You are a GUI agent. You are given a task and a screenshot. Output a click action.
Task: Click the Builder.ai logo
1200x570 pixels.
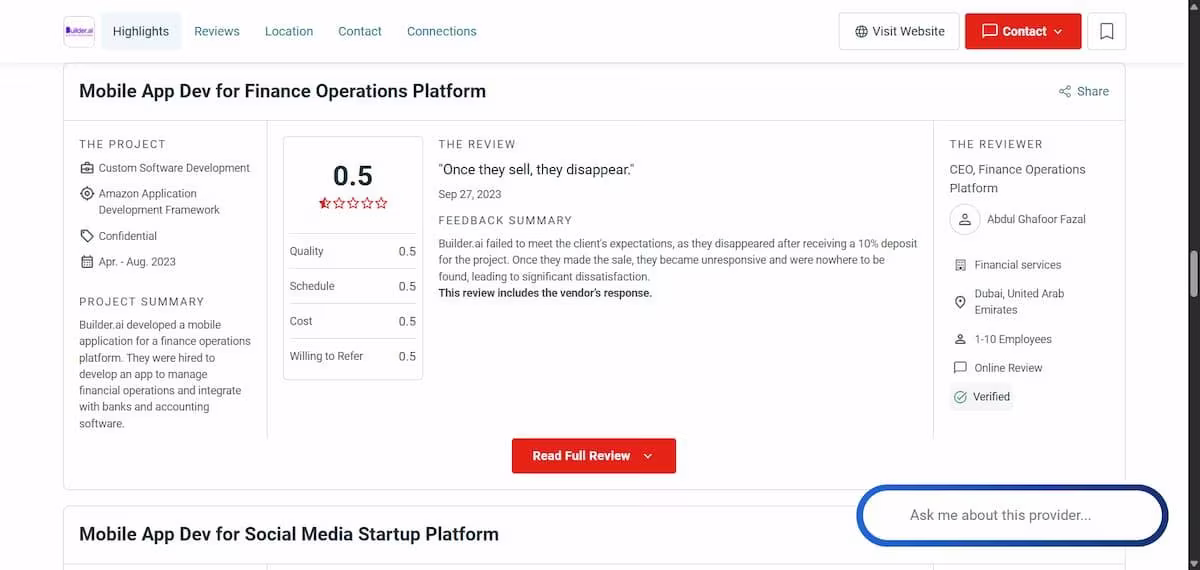[x=79, y=31]
